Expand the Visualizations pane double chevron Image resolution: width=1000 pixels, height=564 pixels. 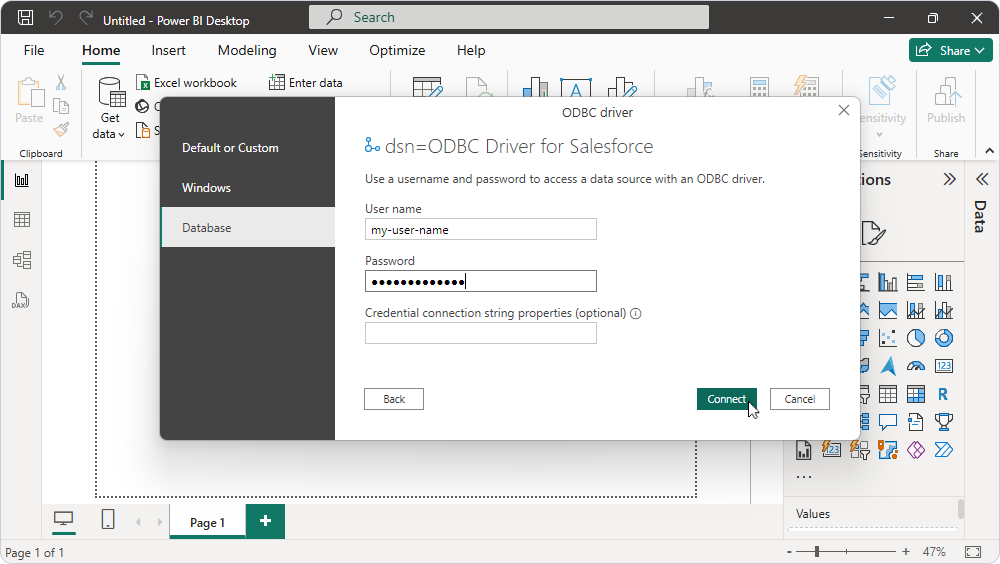pos(950,179)
